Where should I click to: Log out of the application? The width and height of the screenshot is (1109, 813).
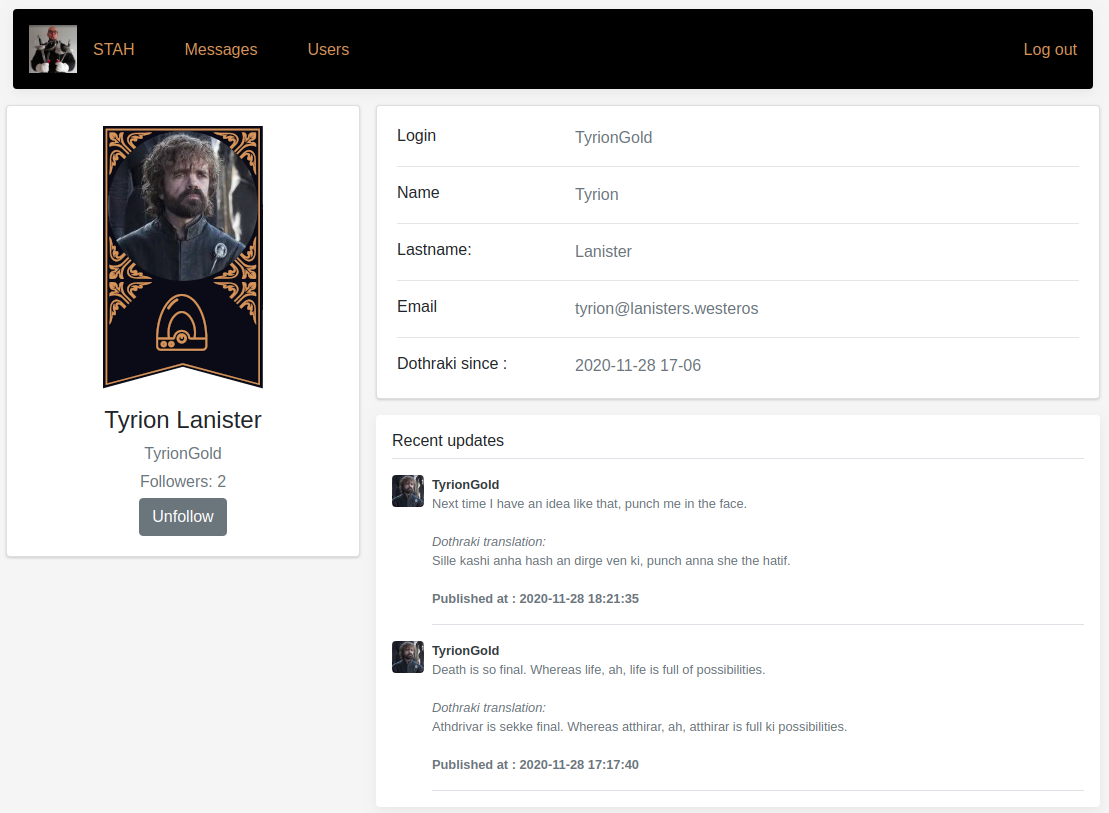[x=1049, y=49]
